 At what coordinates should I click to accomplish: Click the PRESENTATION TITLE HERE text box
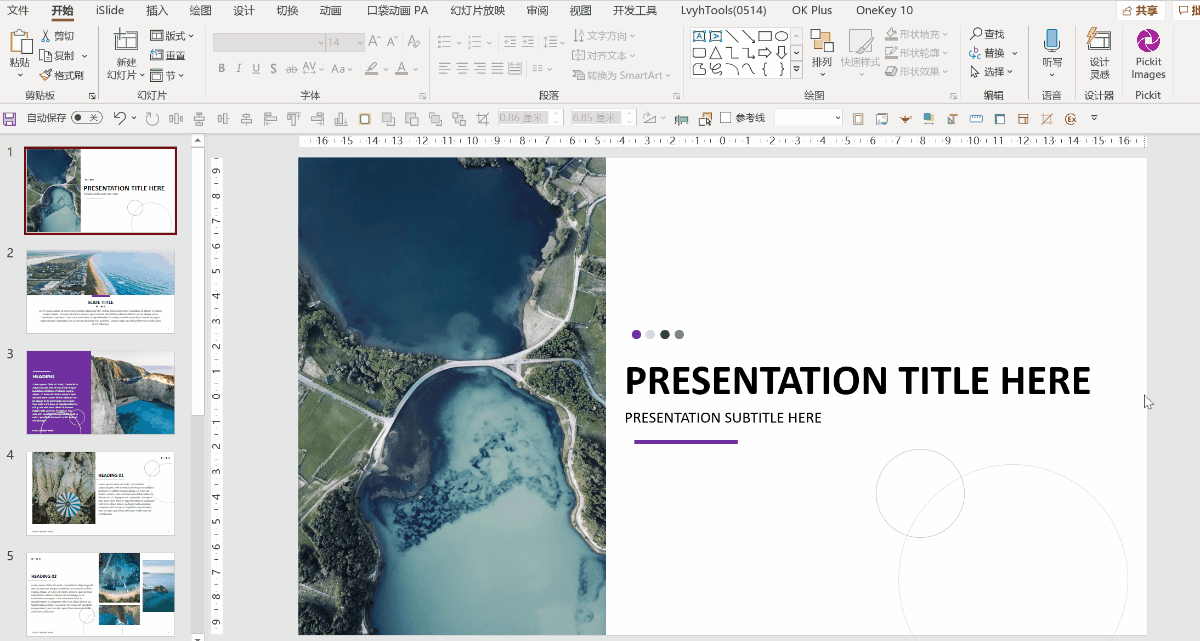tap(857, 381)
